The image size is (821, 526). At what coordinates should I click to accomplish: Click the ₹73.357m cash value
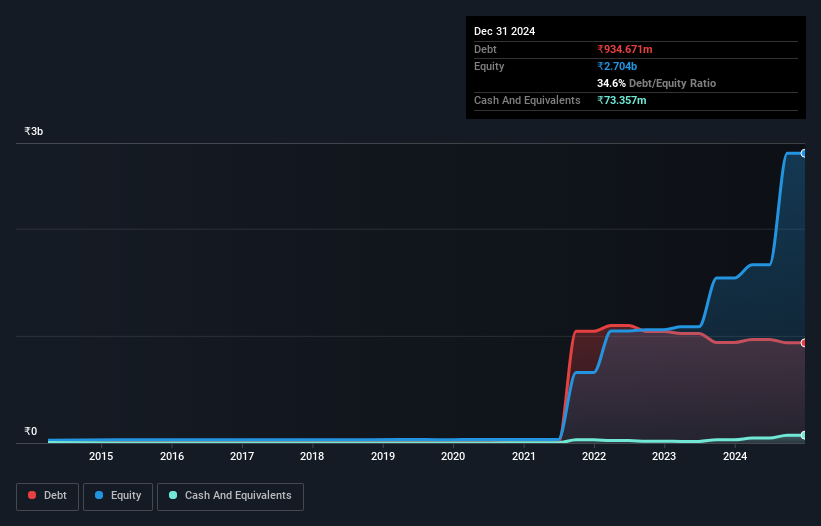(x=622, y=100)
